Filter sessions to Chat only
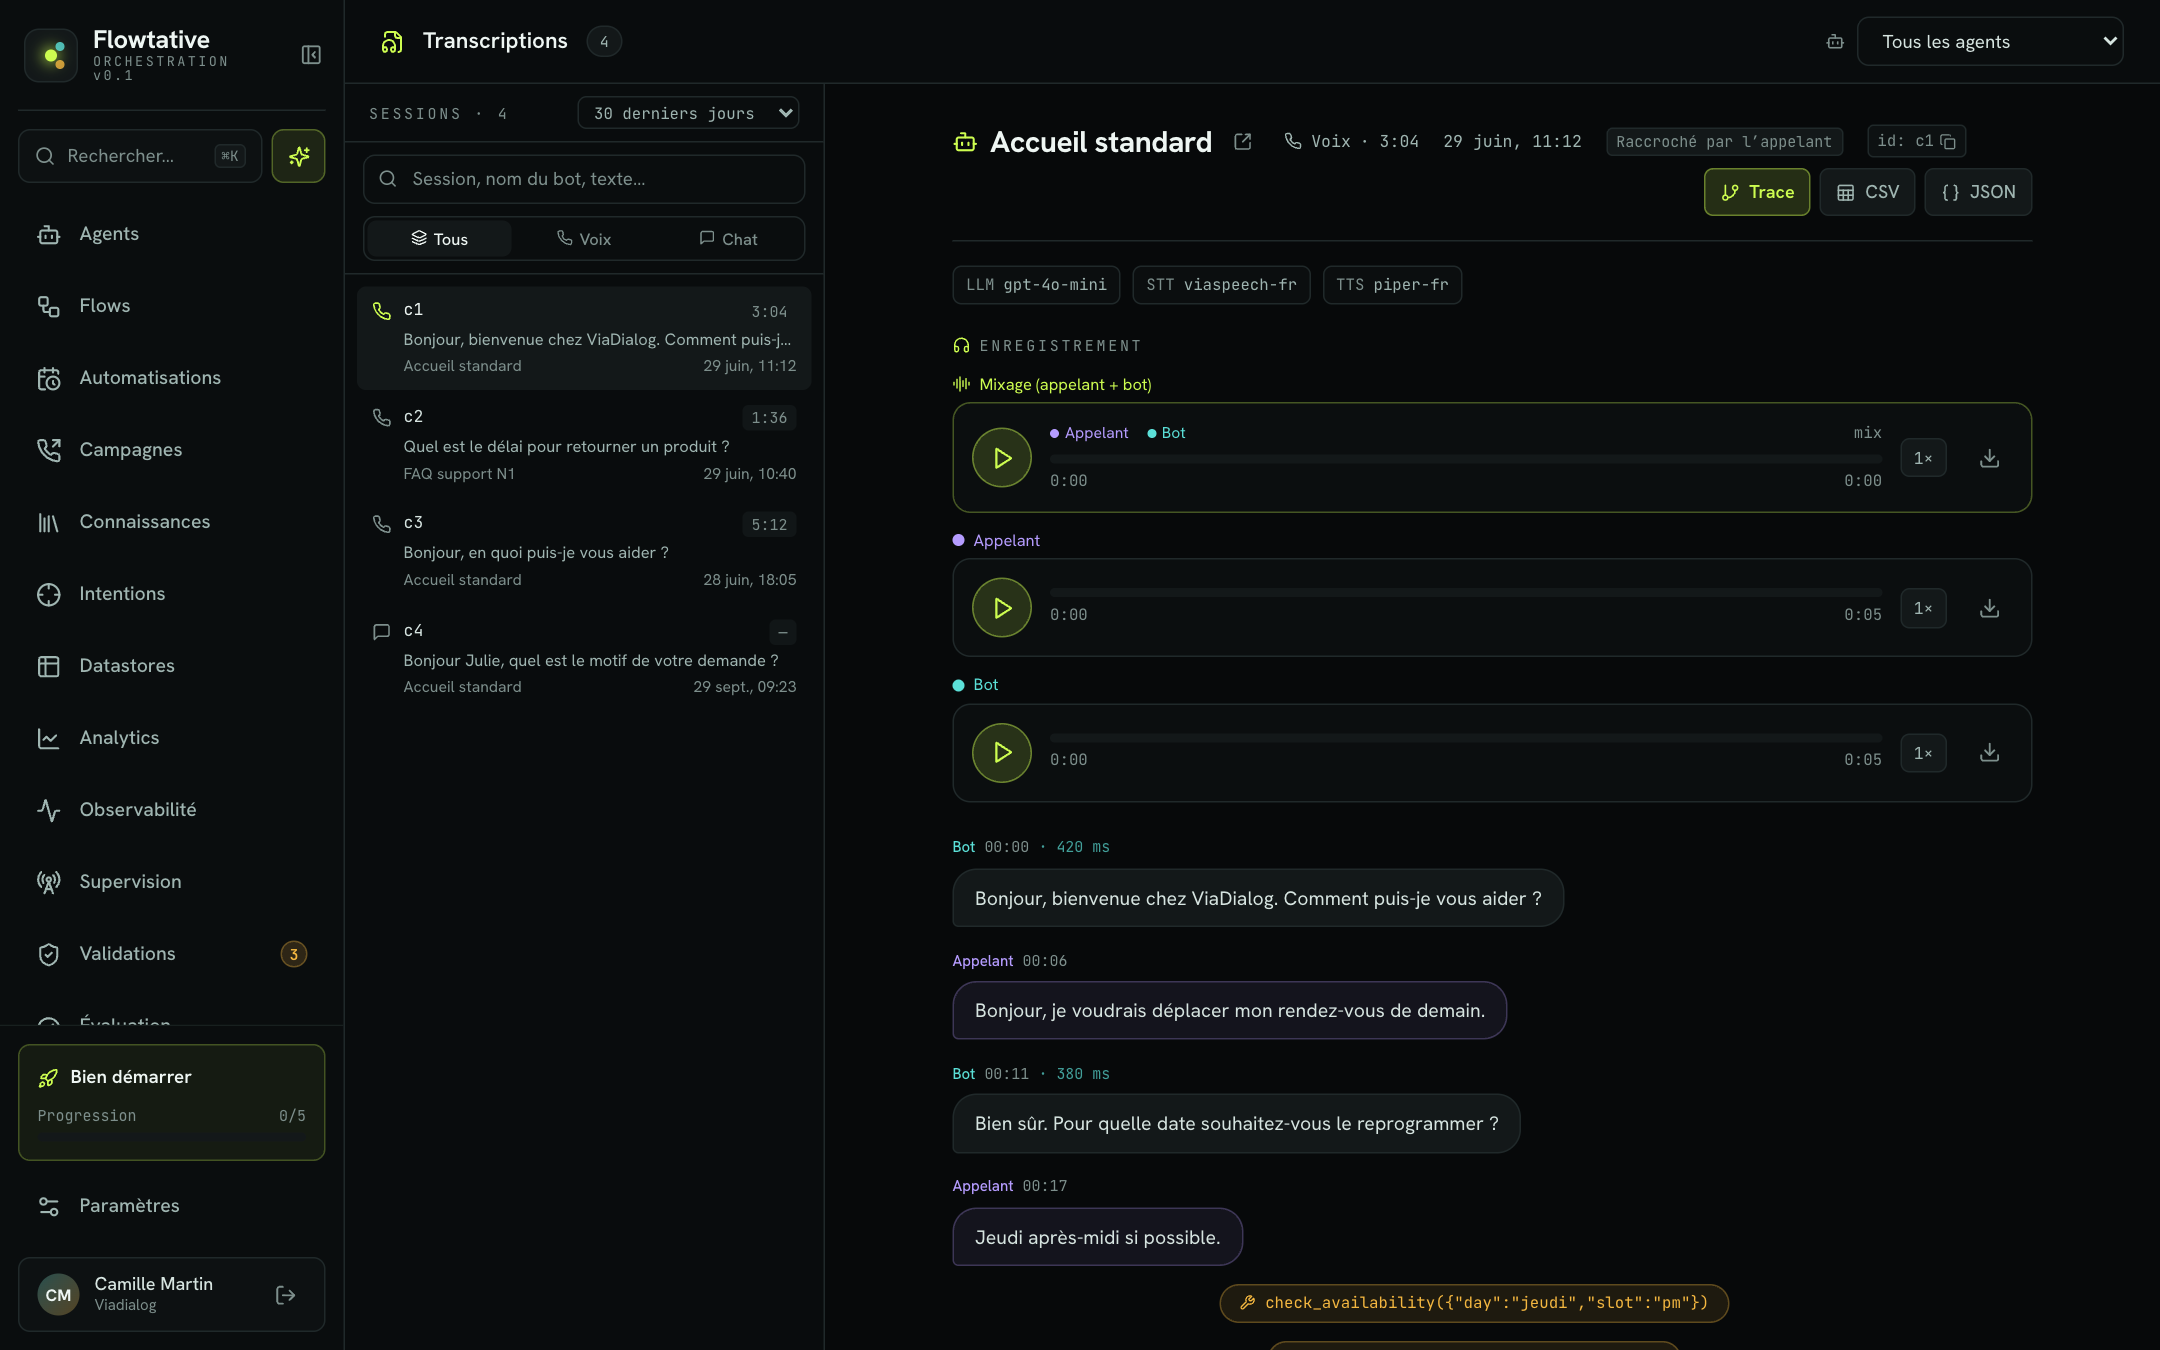This screenshot has height=1350, width=2160. pyautogui.click(x=728, y=239)
